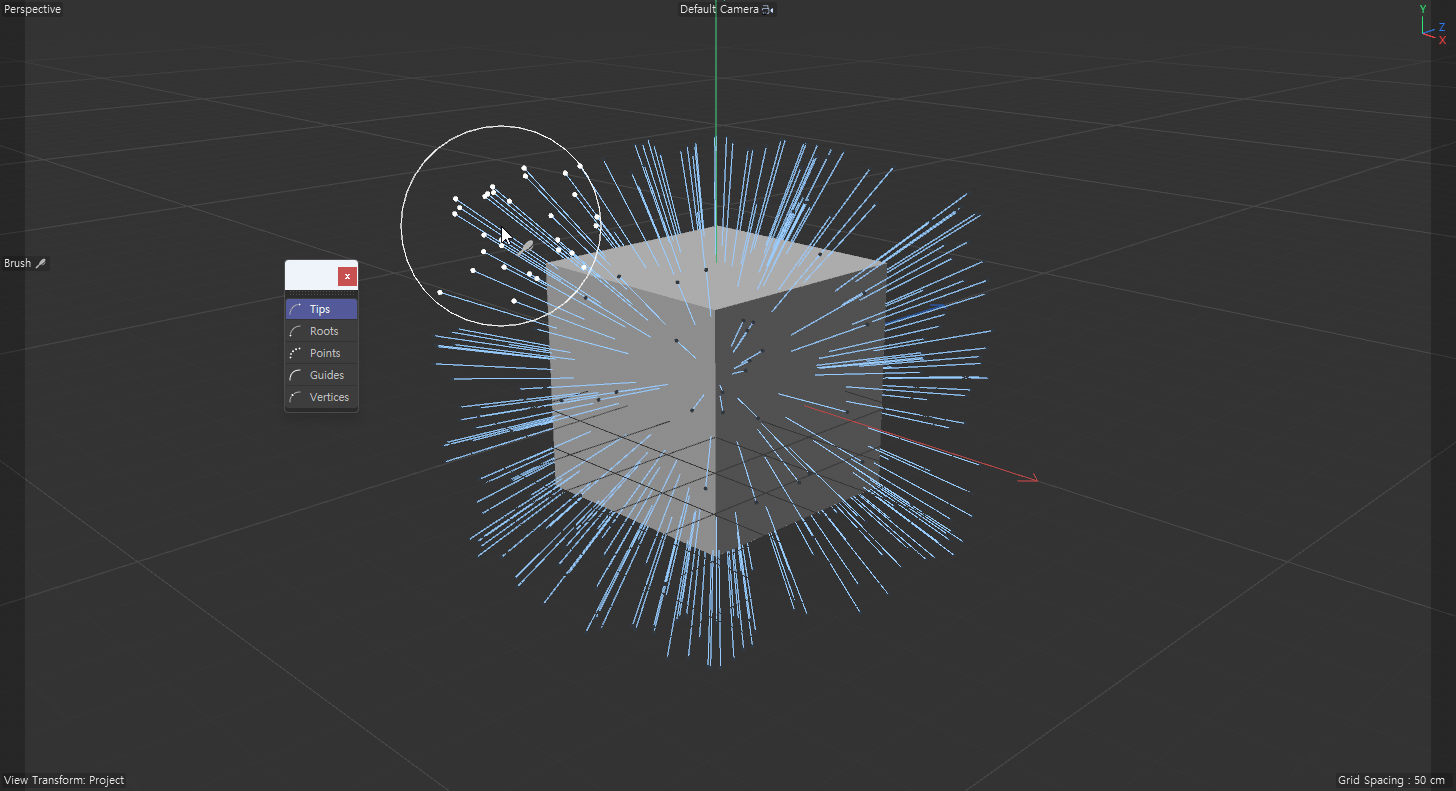Switch selection mode to Points
Image resolution: width=1456 pixels, height=791 pixels.
[324, 353]
